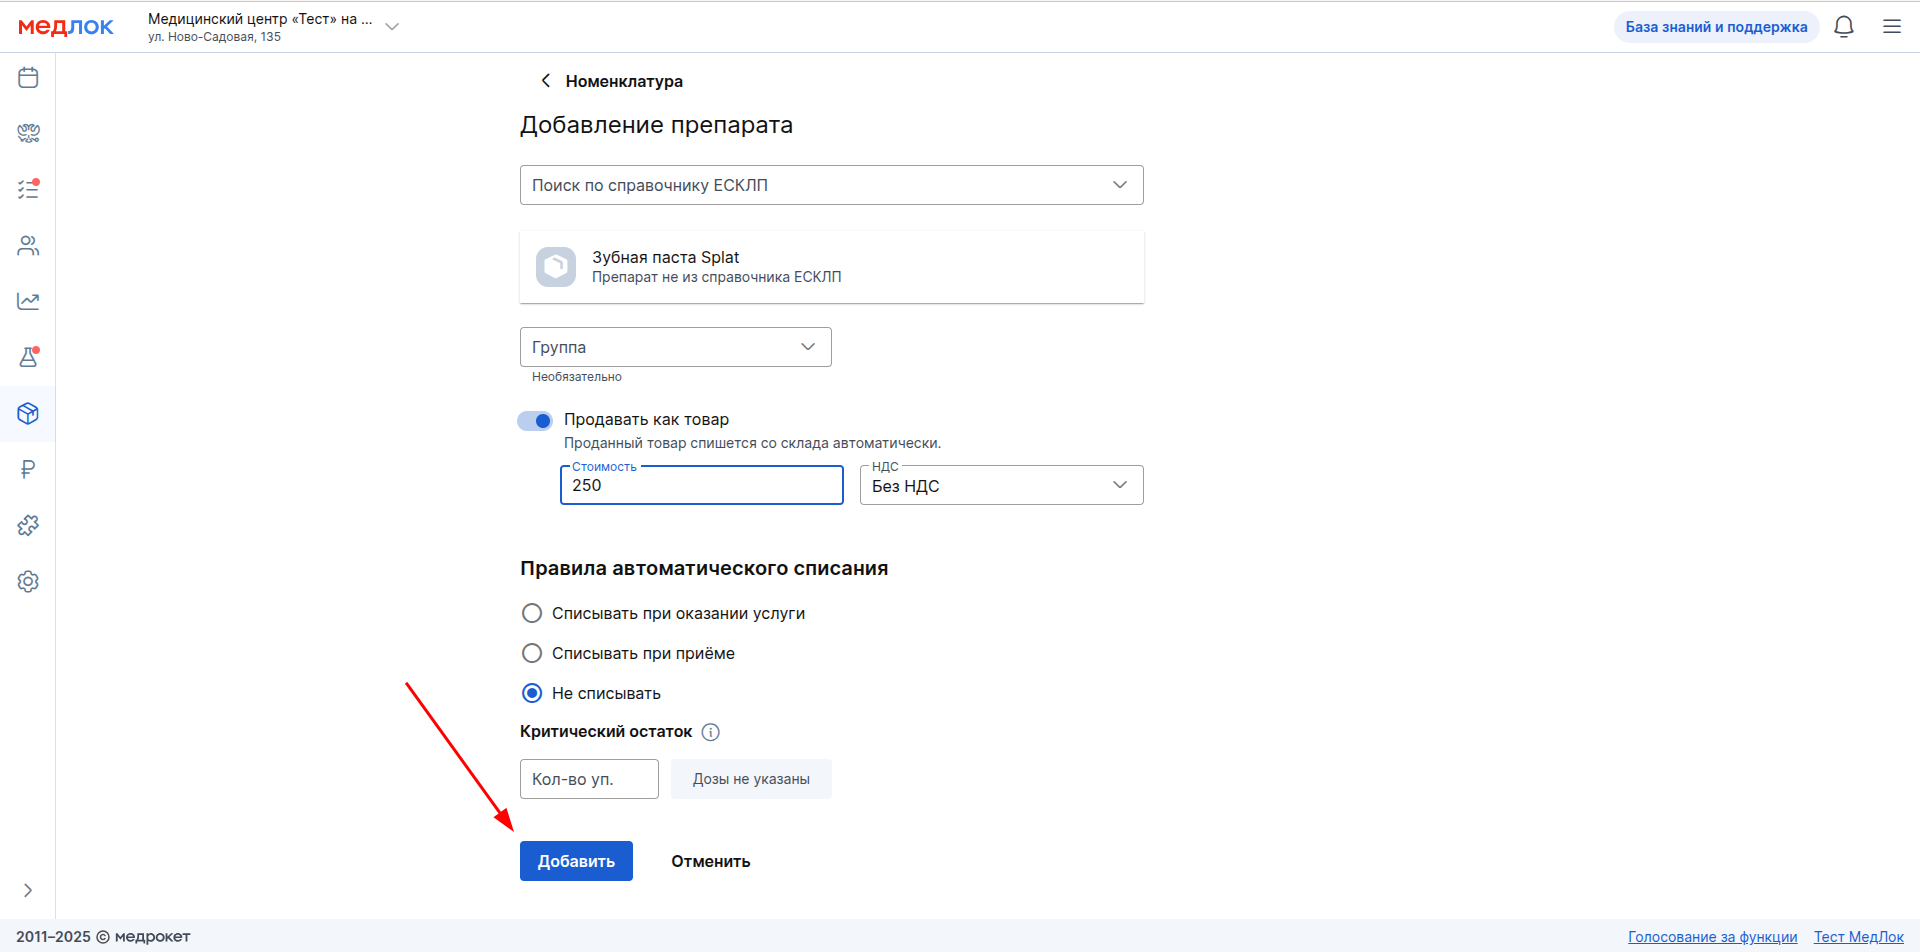
Task: Click the Зубная паста Splat product icon
Action: (x=556, y=267)
